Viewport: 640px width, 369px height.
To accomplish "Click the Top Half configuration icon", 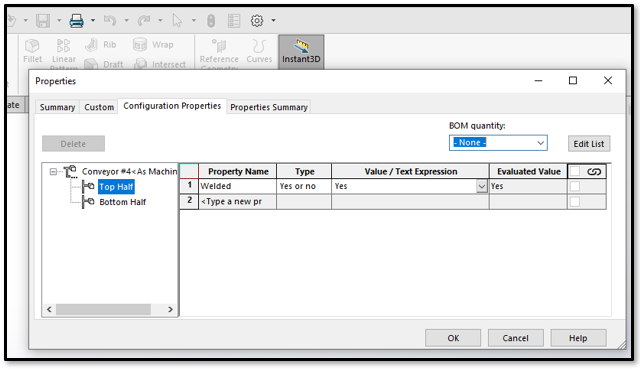I will point(88,187).
